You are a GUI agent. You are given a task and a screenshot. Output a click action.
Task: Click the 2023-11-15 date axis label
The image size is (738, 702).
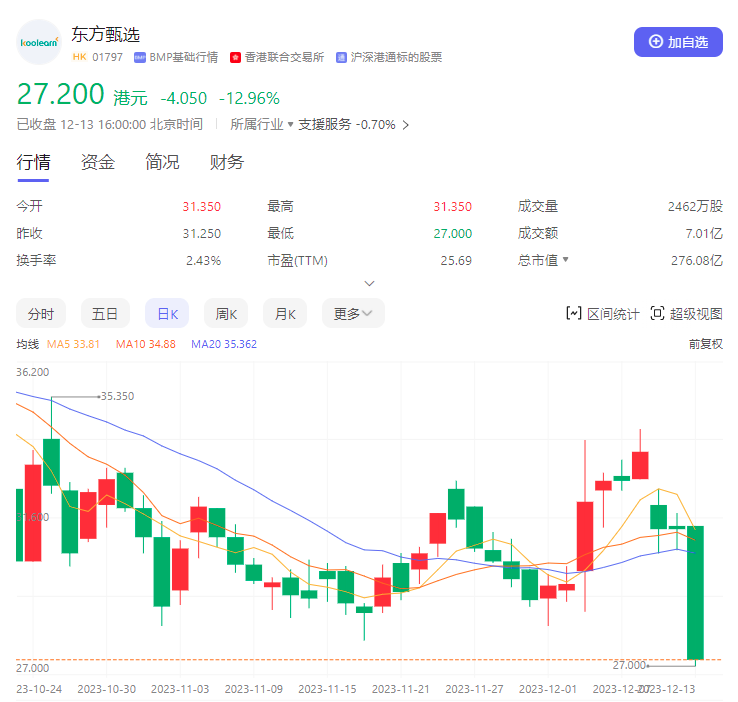coord(327,689)
